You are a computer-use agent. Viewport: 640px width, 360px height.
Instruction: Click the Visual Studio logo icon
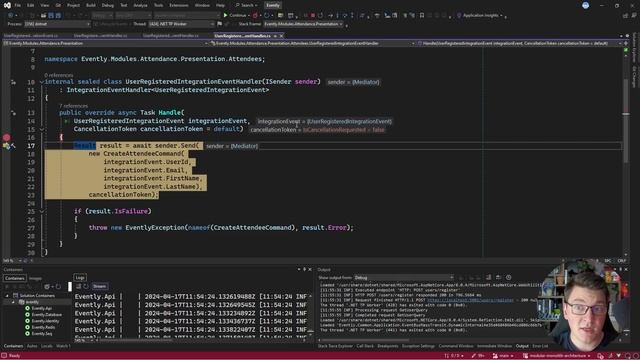[x=7, y=5]
